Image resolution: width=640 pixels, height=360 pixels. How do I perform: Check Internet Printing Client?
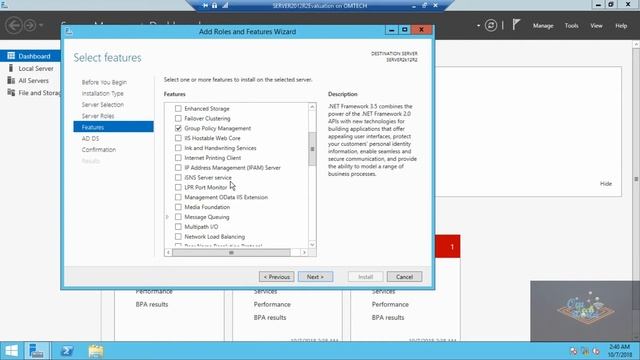click(178, 158)
